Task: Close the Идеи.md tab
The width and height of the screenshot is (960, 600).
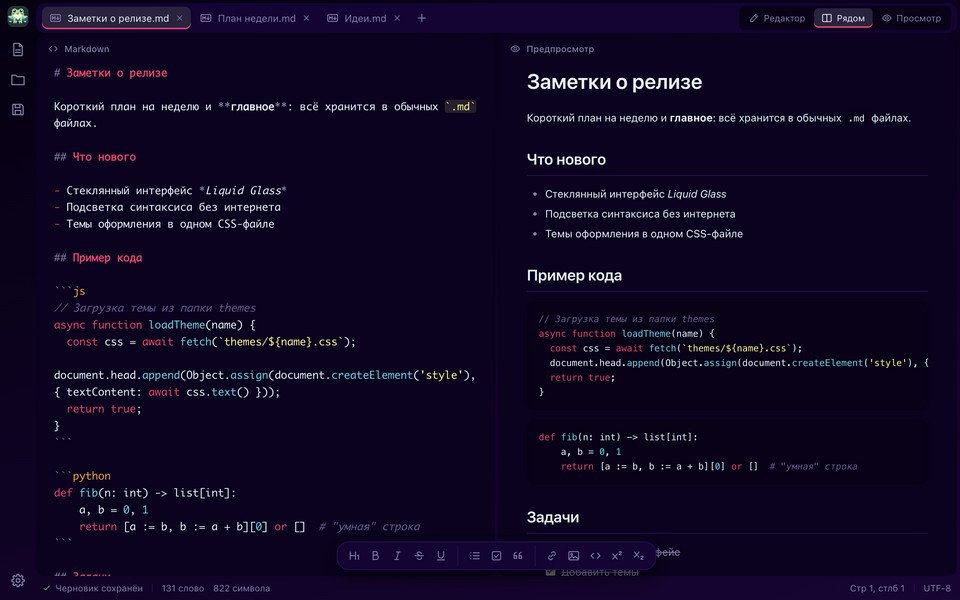Action: pyautogui.click(x=397, y=18)
